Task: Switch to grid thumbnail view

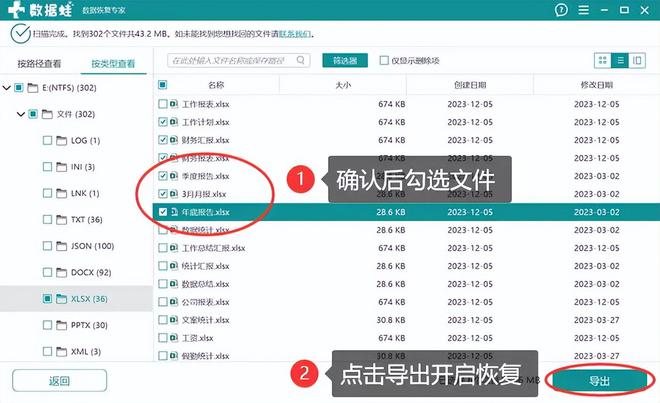Action: (602, 61)
